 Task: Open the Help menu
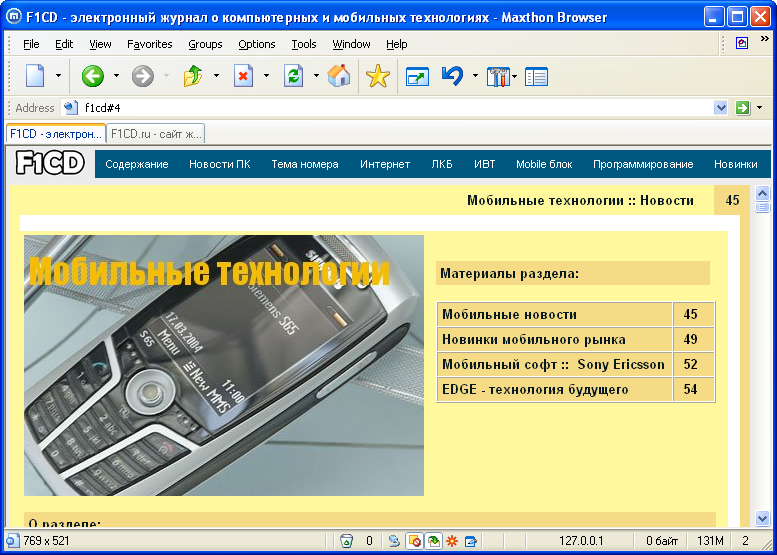[x=396, y=44]
